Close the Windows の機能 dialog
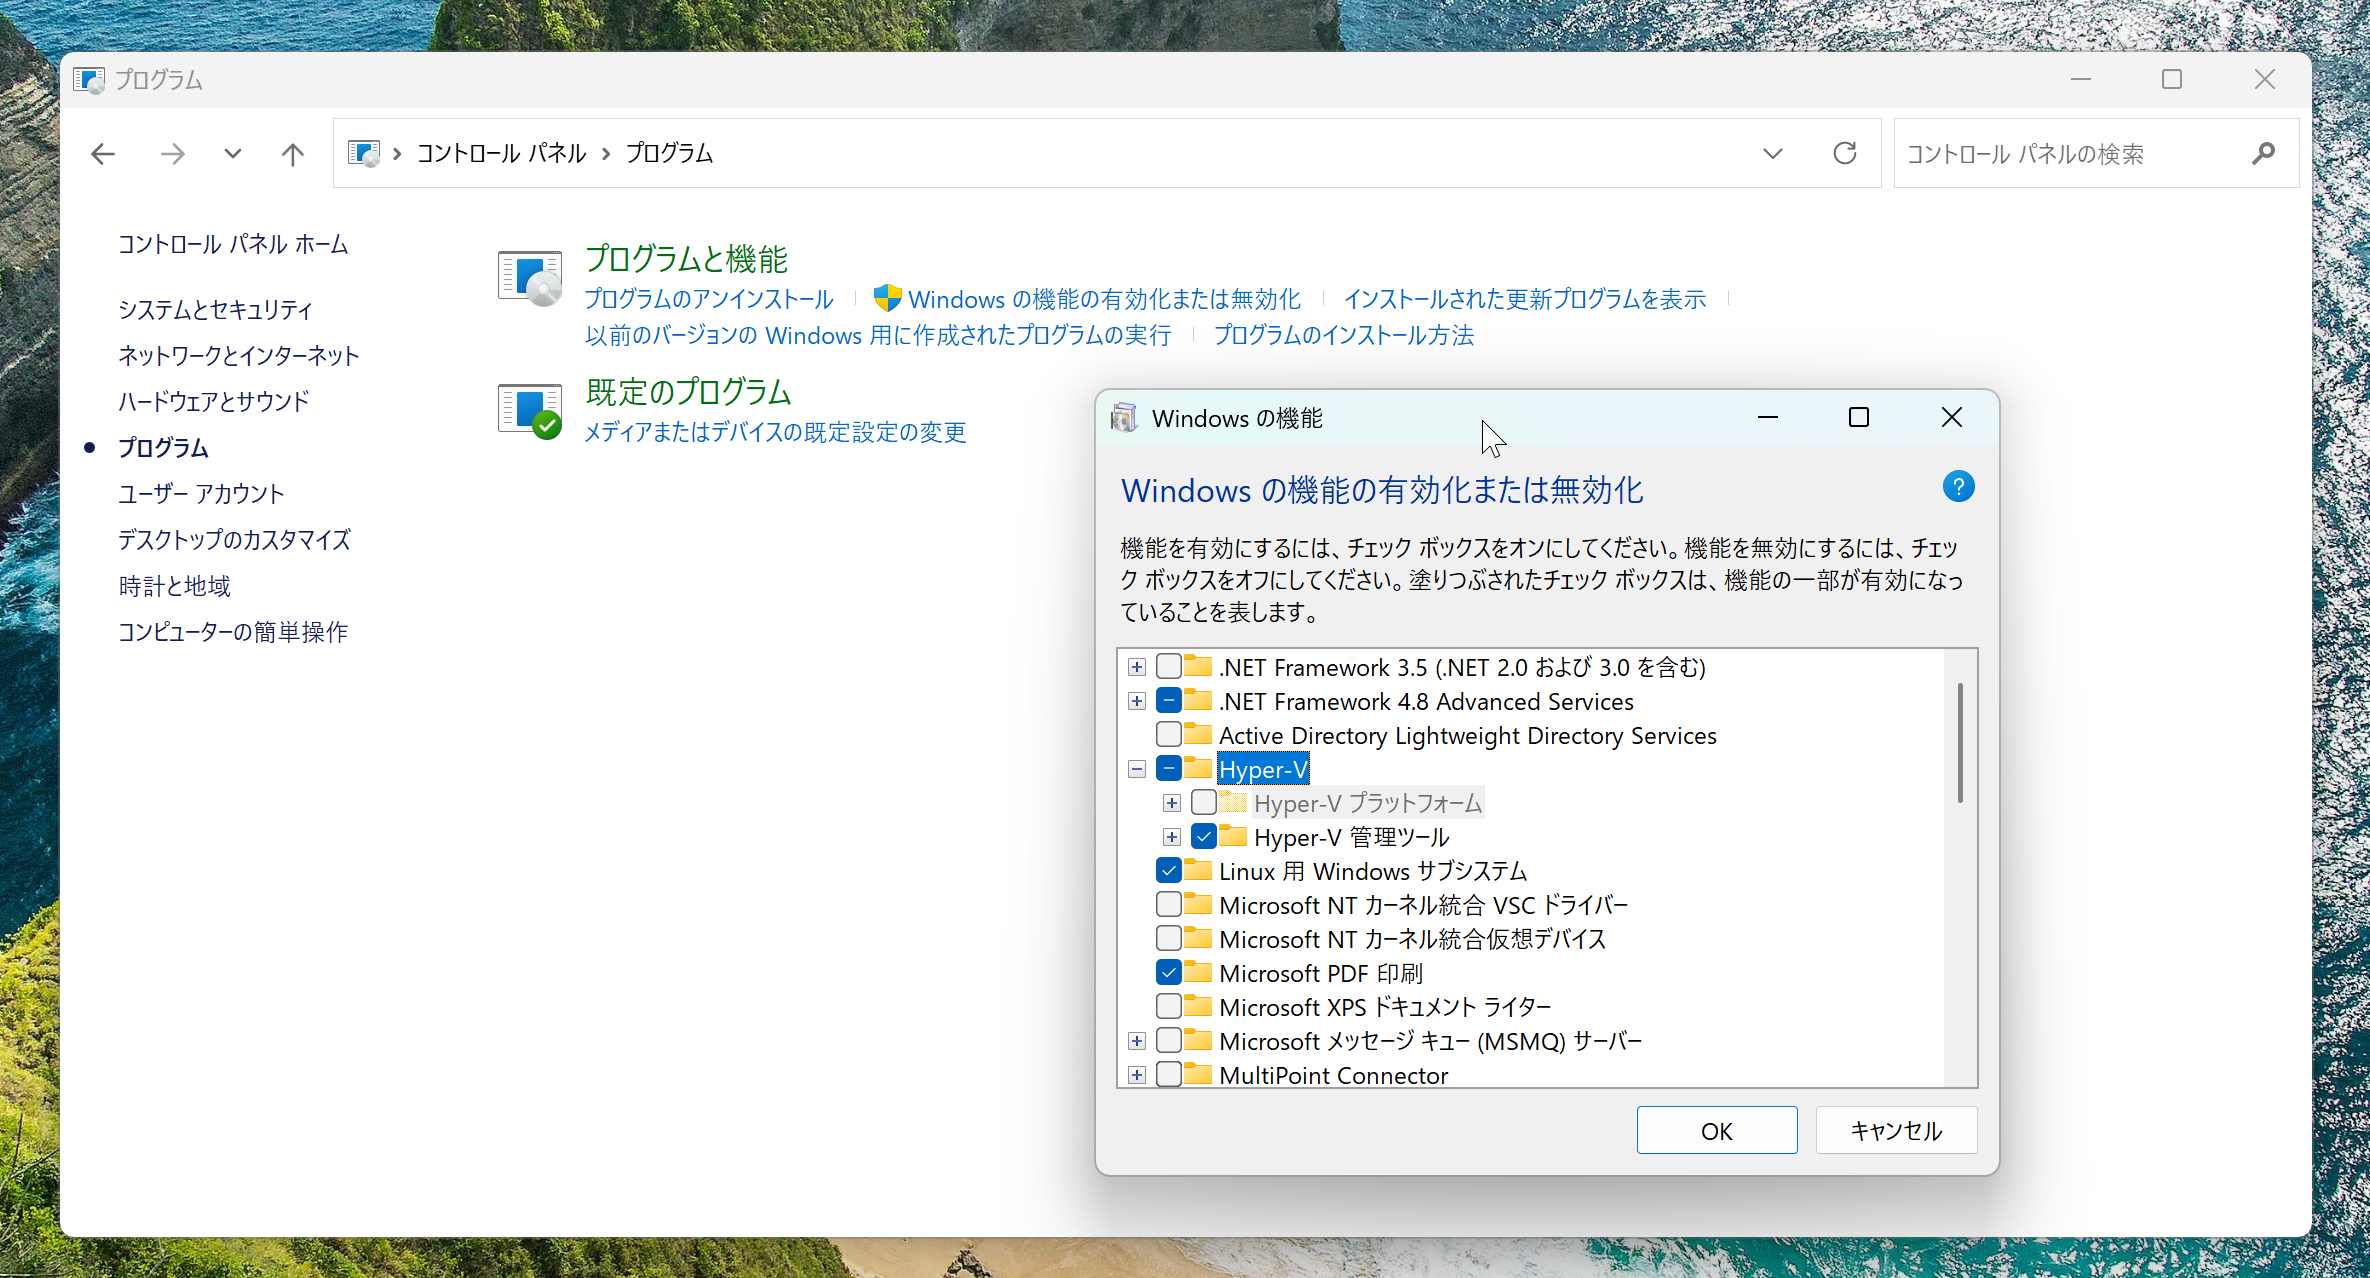2370x1278 pixels. (x=1951, y=417)
